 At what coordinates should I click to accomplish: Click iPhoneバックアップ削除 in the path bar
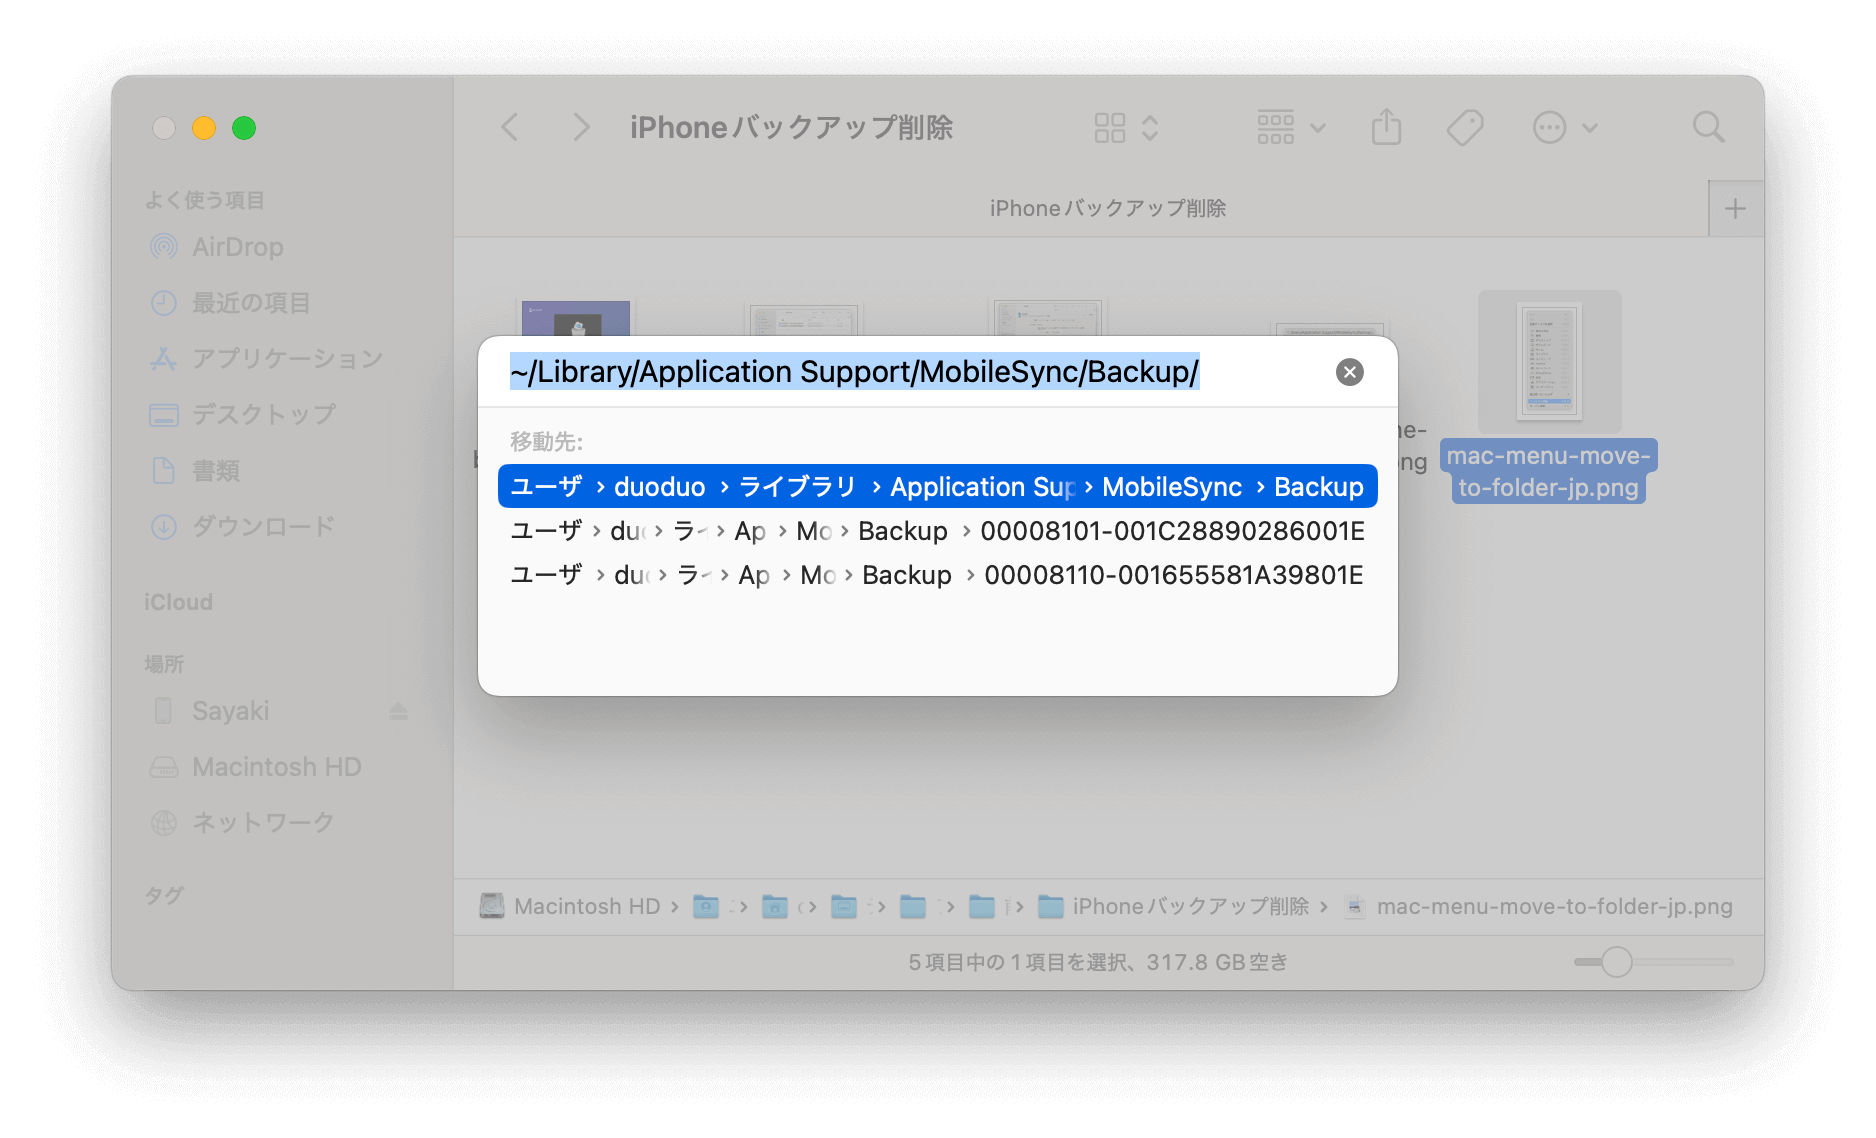1174,907
